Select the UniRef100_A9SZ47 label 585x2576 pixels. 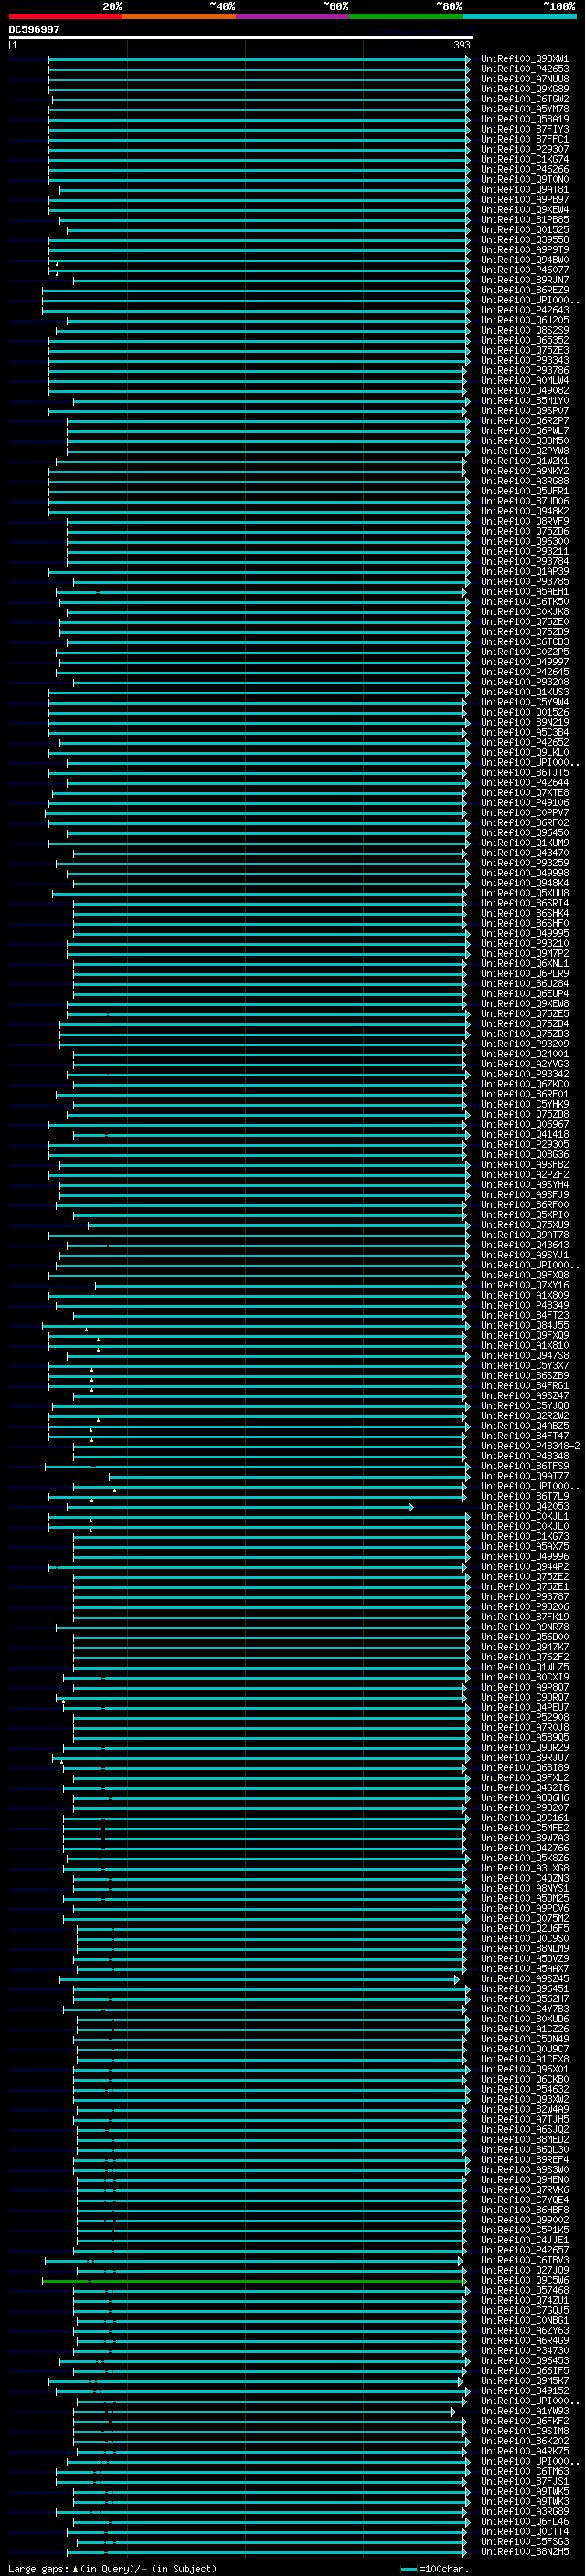pos(524,1397)
